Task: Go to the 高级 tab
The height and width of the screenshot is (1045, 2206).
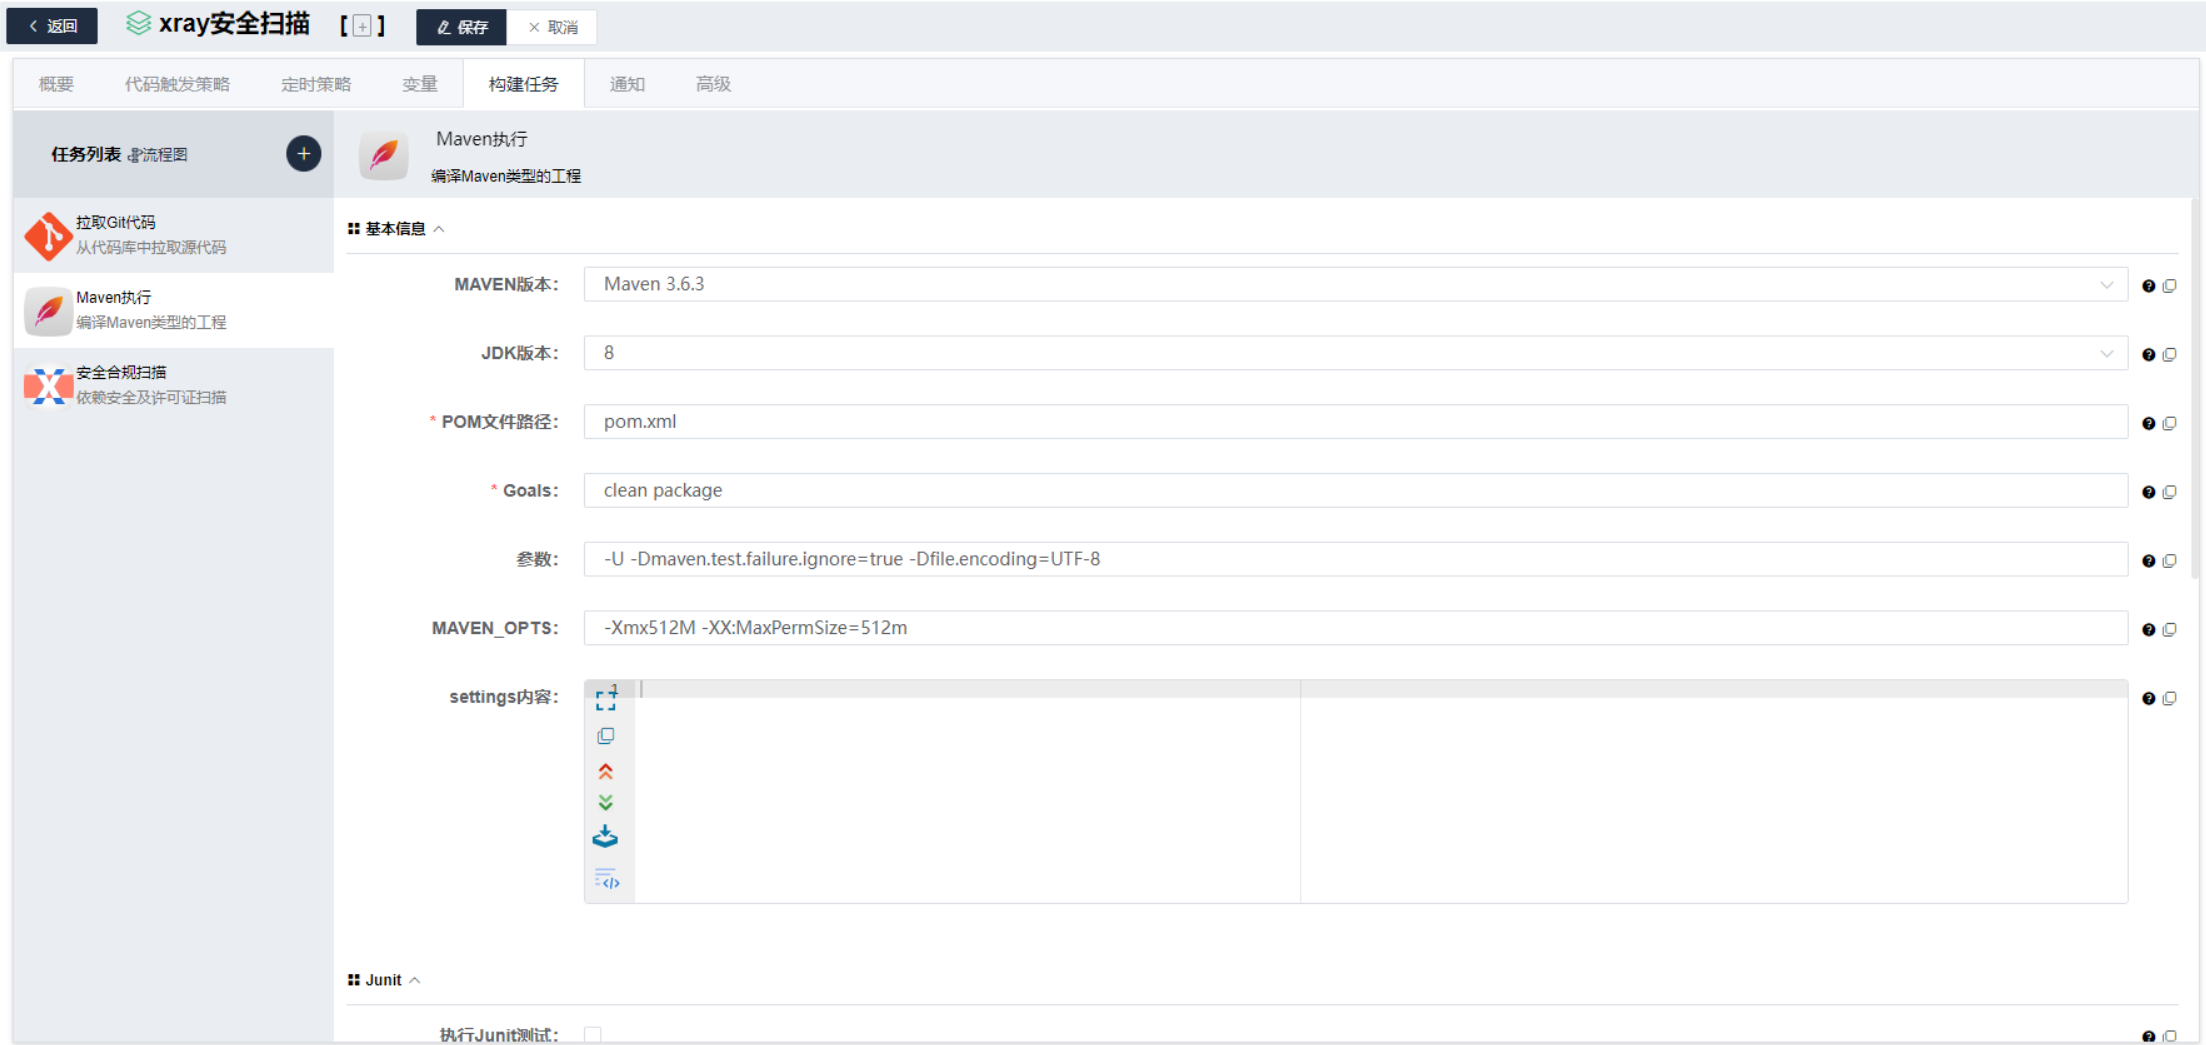Action: 713,84
